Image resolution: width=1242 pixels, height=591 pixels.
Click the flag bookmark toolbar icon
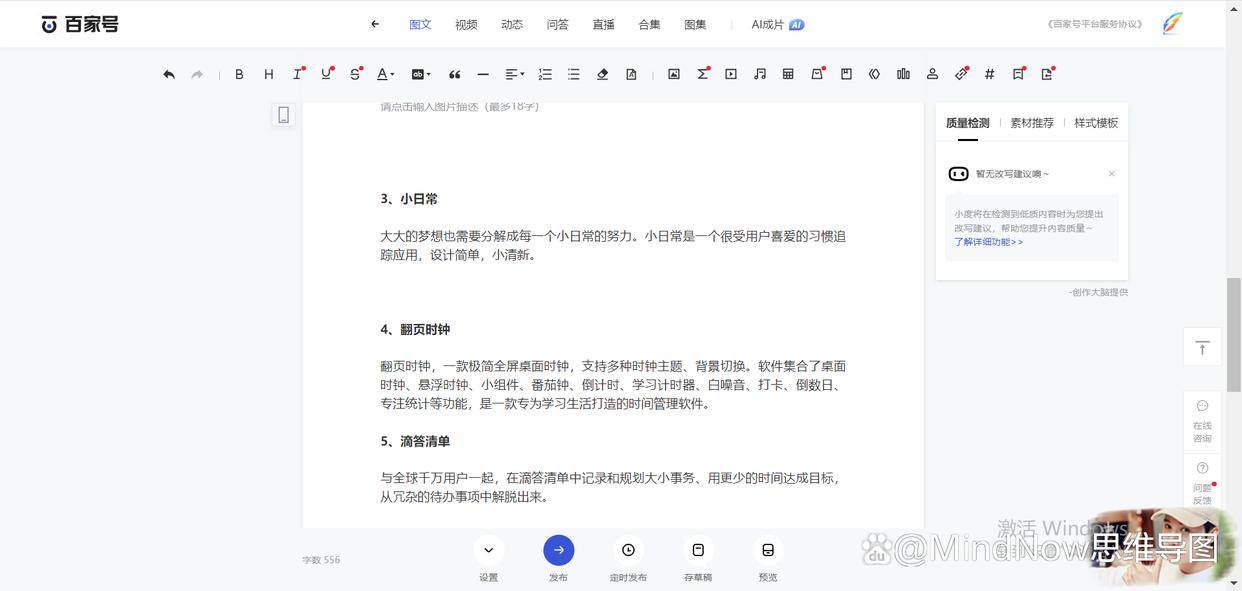(x=1018, y=74)
